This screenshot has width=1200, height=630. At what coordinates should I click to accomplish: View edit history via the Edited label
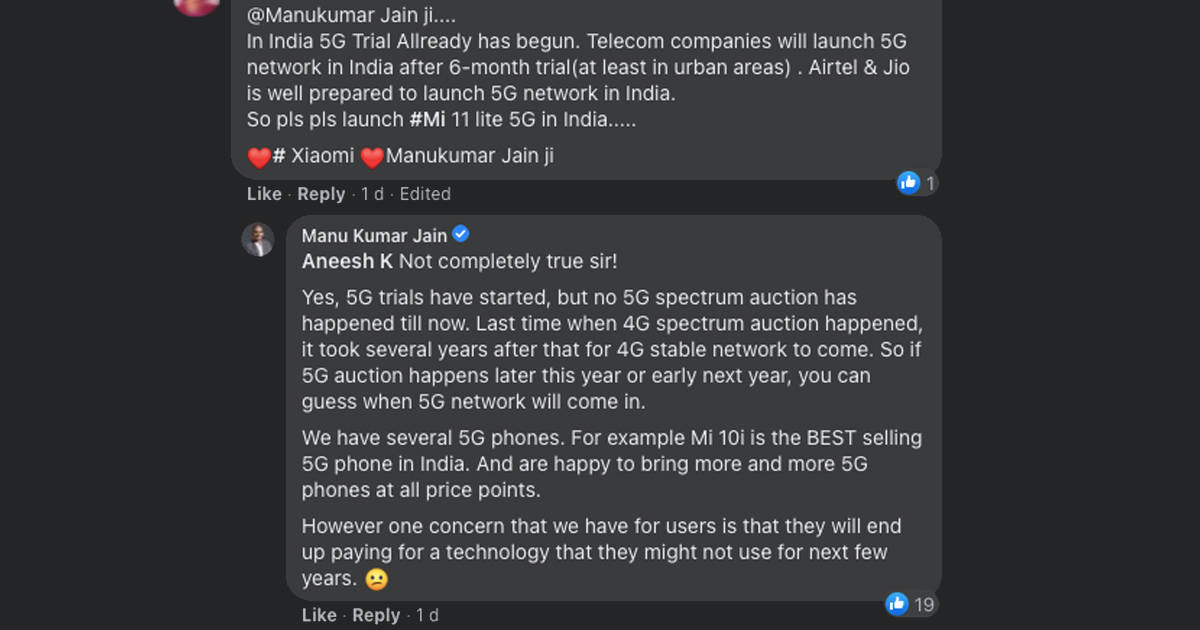[x=425, y=194]
